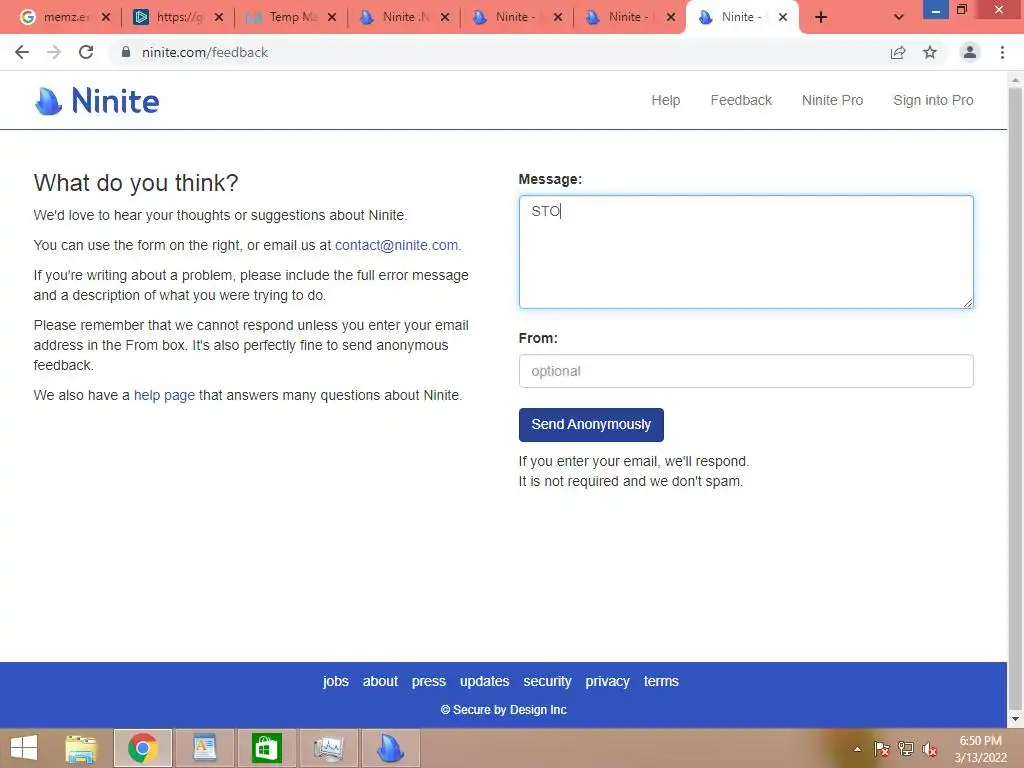Open the document editor taskbar icon
The height and width of the screenshot is (768, 1024).
coord(204,748)
